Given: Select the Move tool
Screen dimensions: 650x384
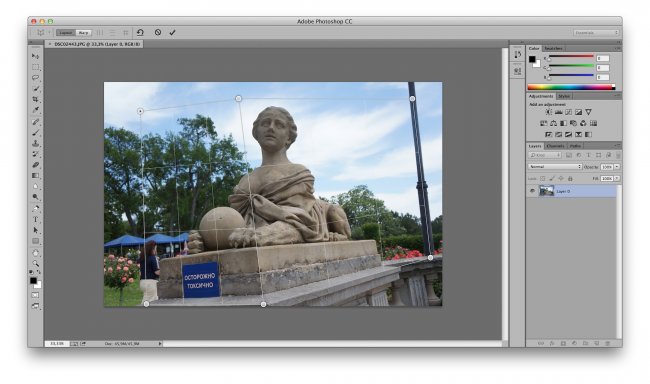Looking at the screenshot, I should pos(36,56).
